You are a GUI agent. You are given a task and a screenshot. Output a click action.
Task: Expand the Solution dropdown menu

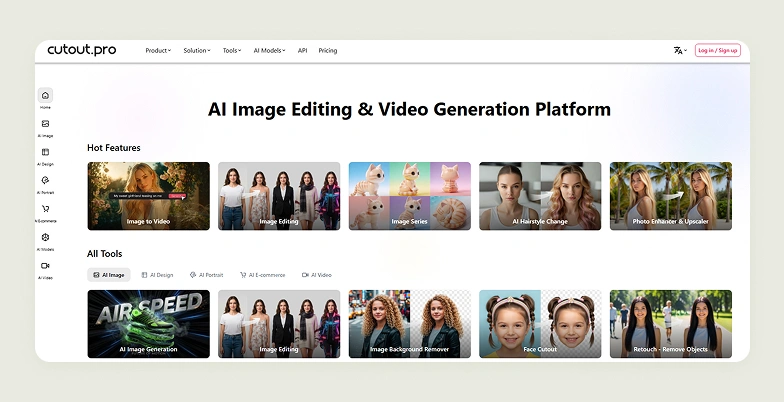196,50
